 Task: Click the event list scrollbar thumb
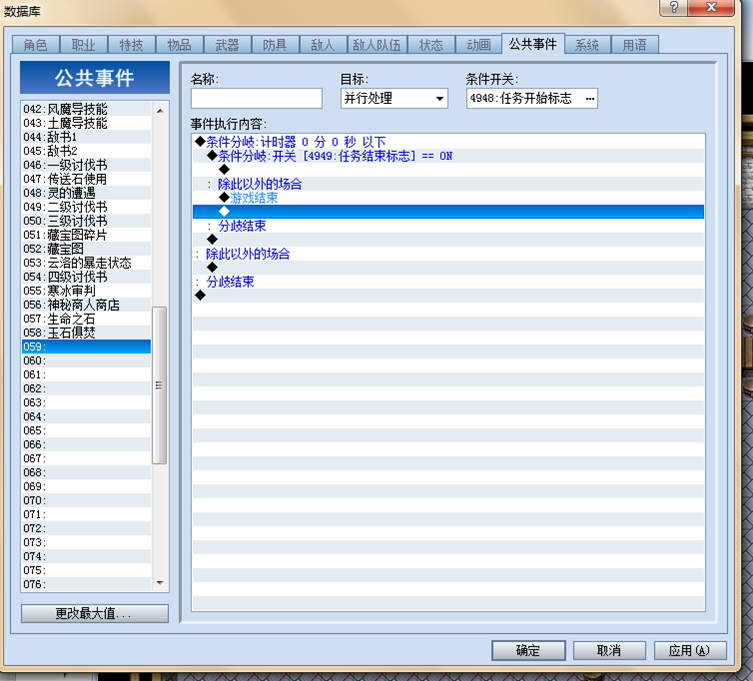coord(159,385)
